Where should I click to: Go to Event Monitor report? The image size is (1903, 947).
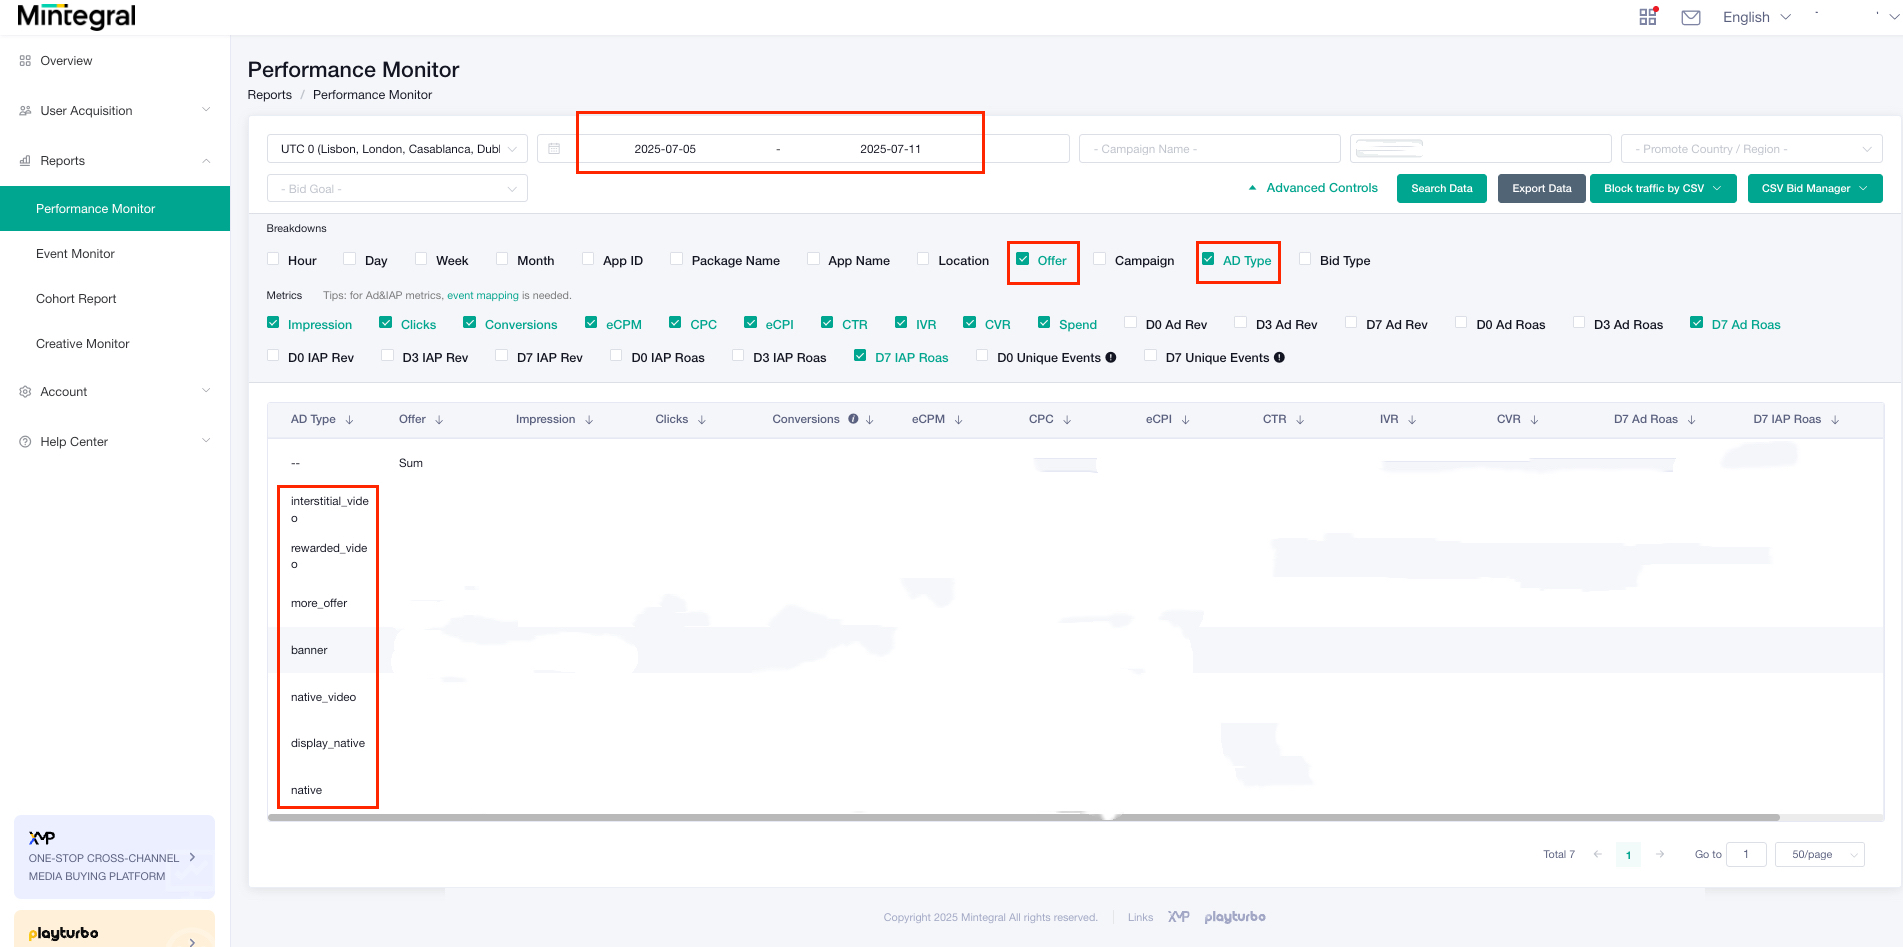coord(75,254)
